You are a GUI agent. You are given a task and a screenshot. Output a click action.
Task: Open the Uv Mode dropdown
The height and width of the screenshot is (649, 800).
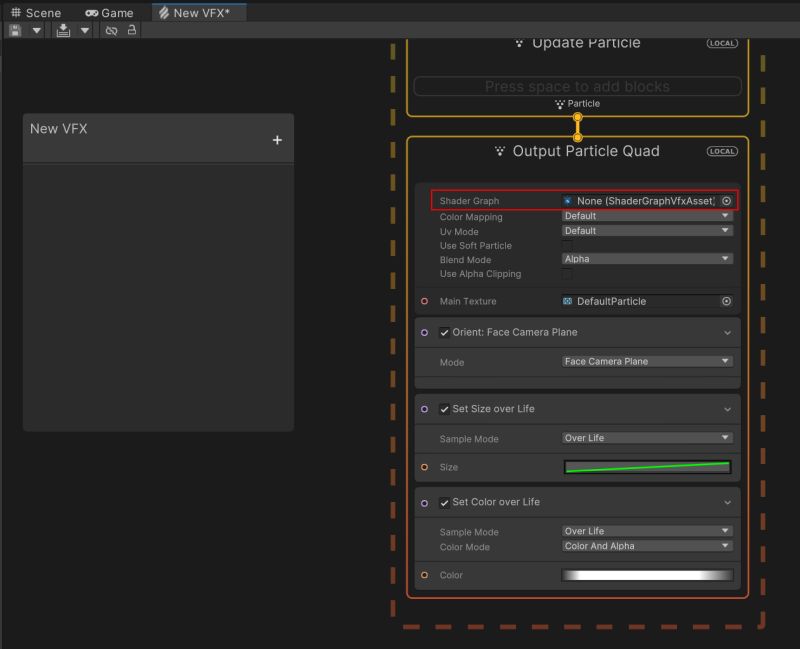(647, 230)
